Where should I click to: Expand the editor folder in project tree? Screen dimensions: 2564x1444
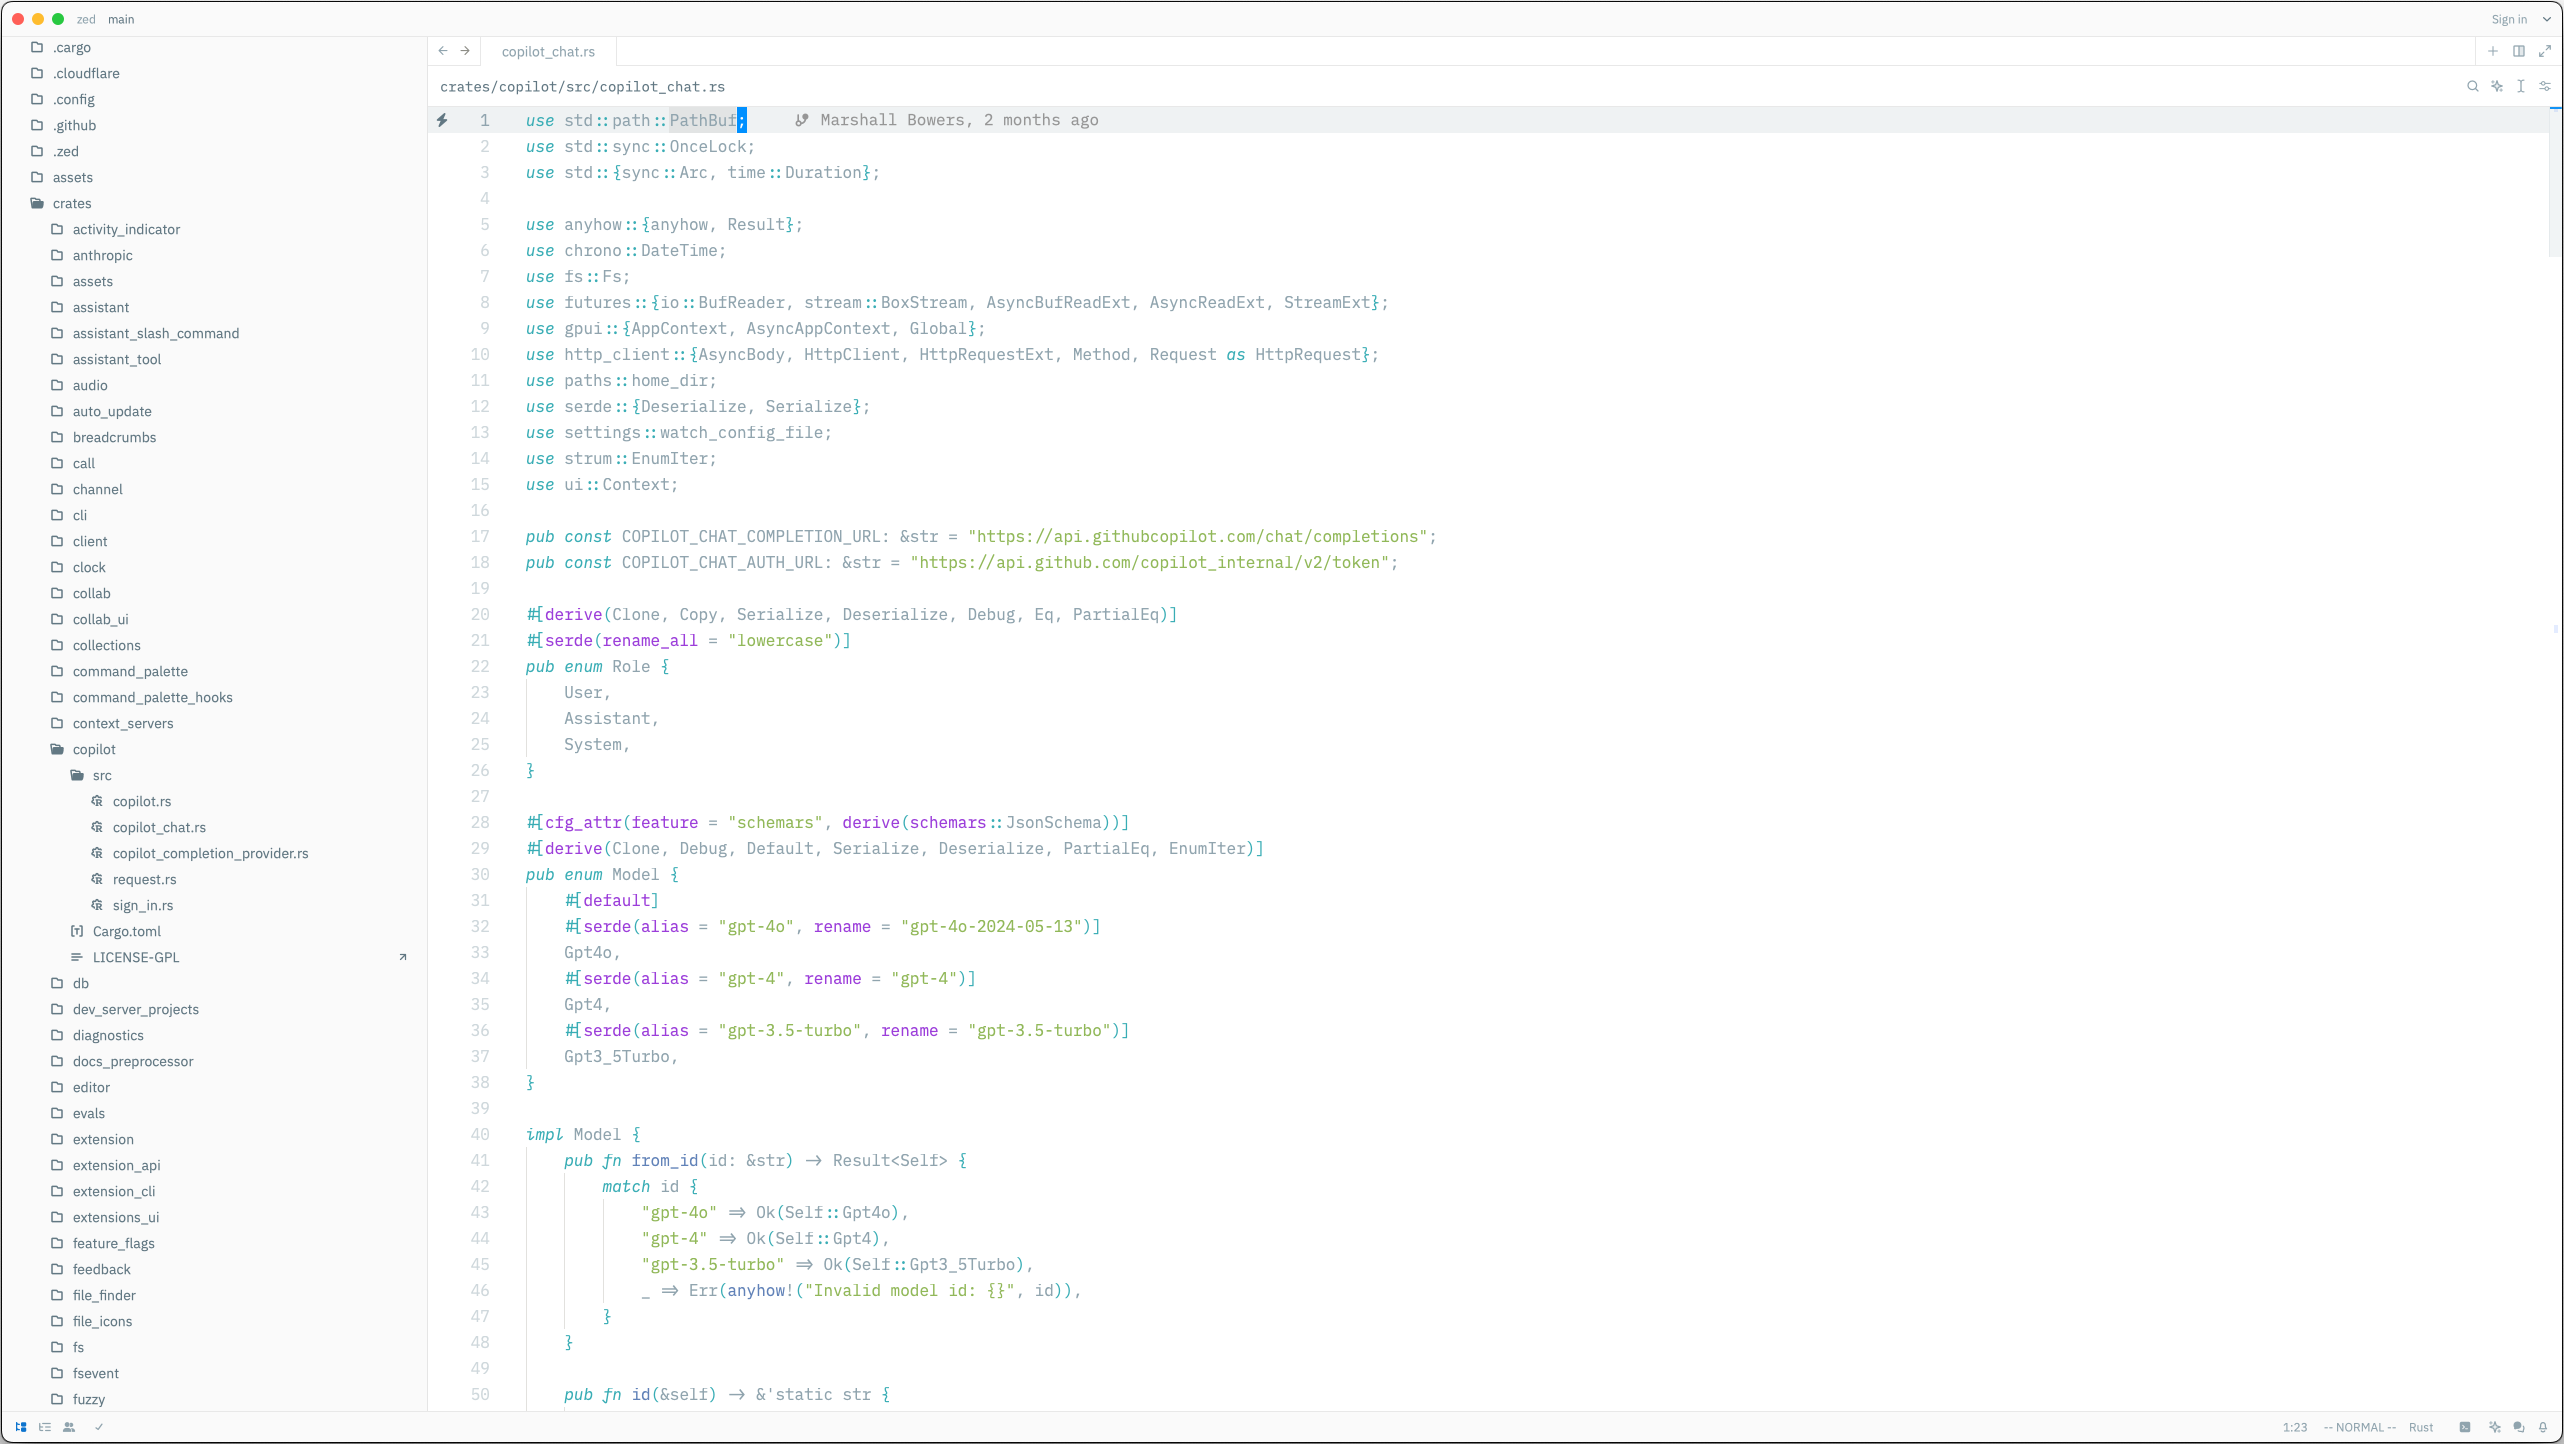(91, 1087)
